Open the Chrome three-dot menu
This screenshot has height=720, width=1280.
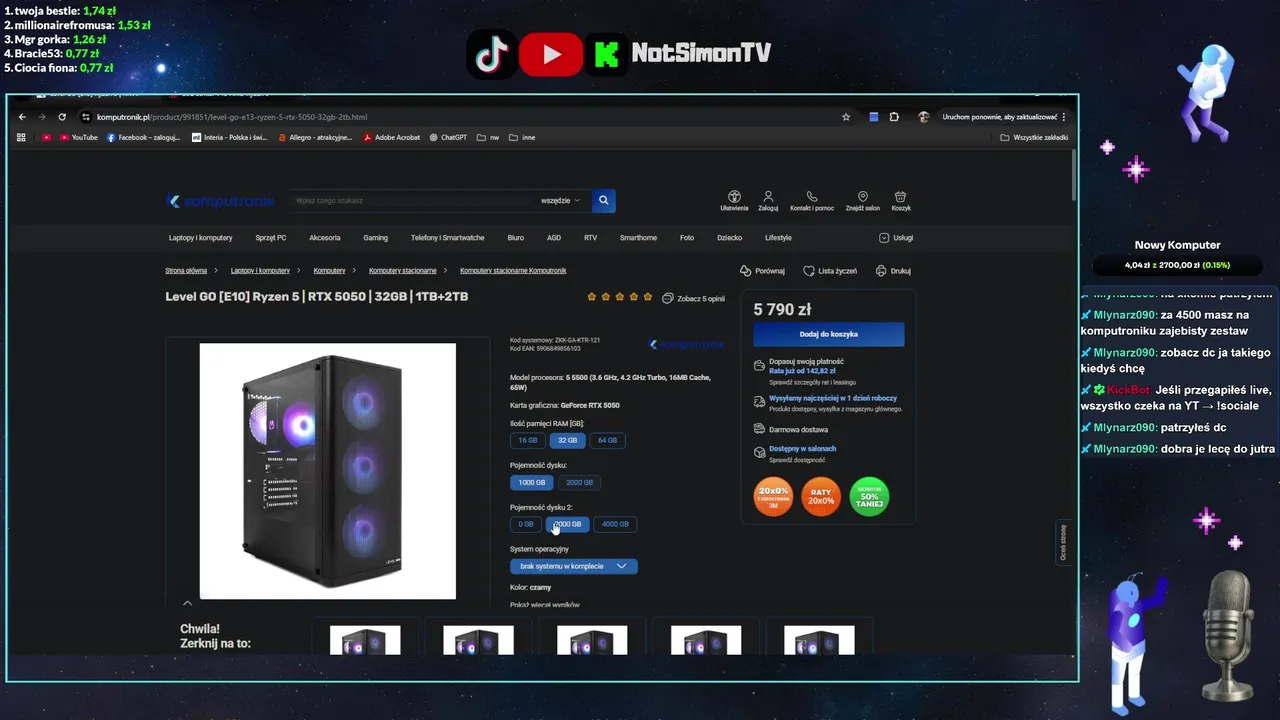tap(1064, 117)
